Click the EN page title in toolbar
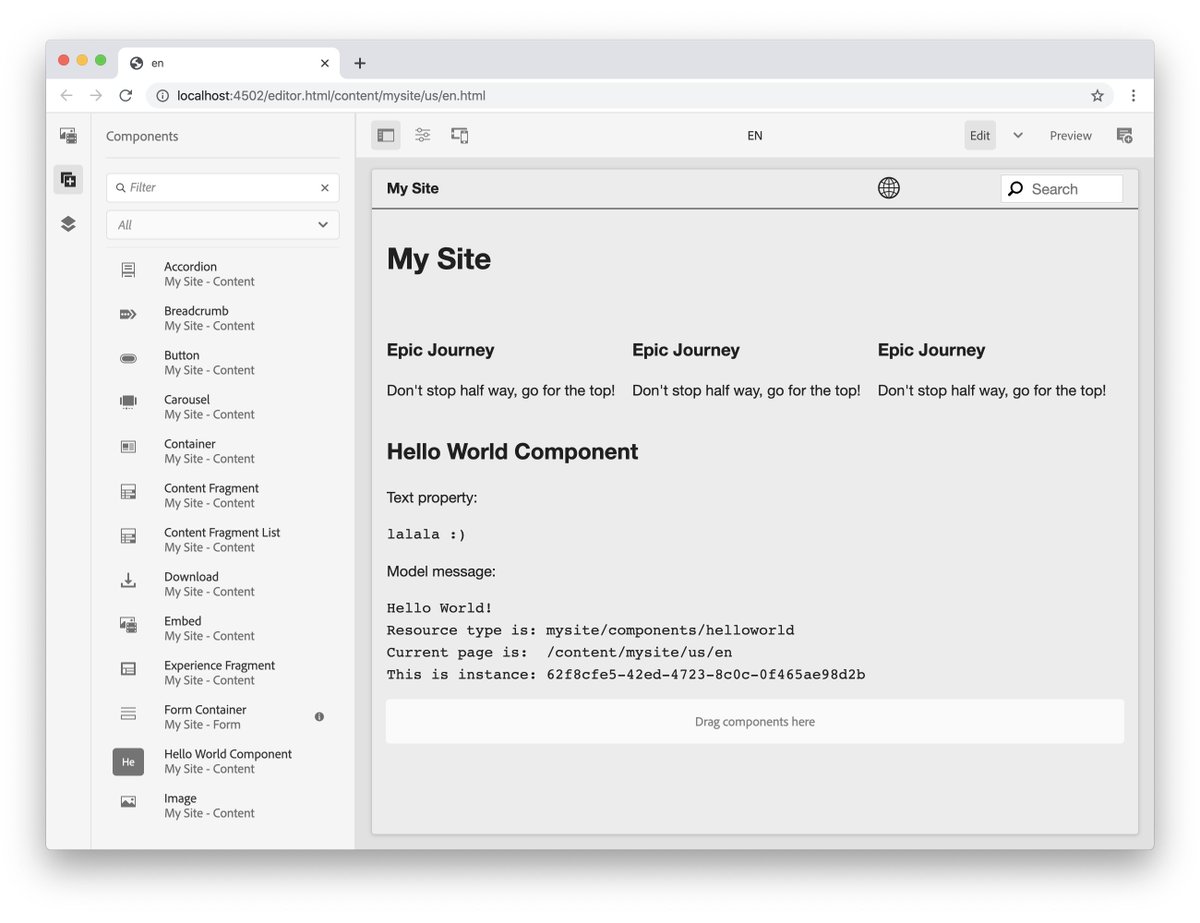 pos(755,136)
